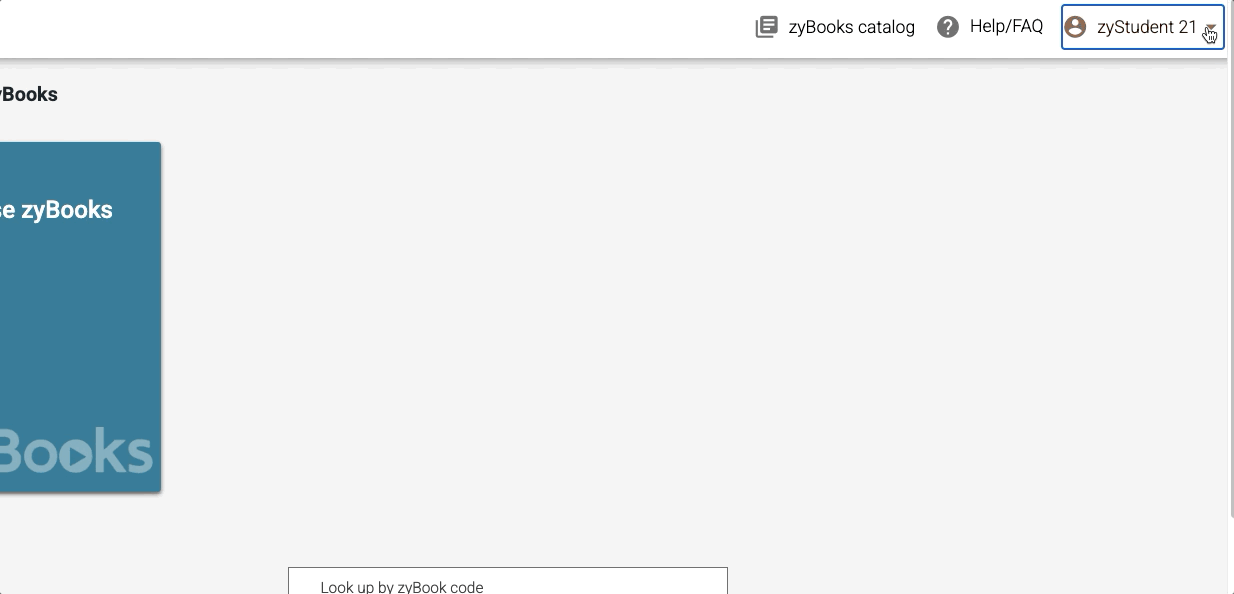Click the zyBooks catalog library icon
This screenshot has height=594, width=1234.
coord(766,27)
